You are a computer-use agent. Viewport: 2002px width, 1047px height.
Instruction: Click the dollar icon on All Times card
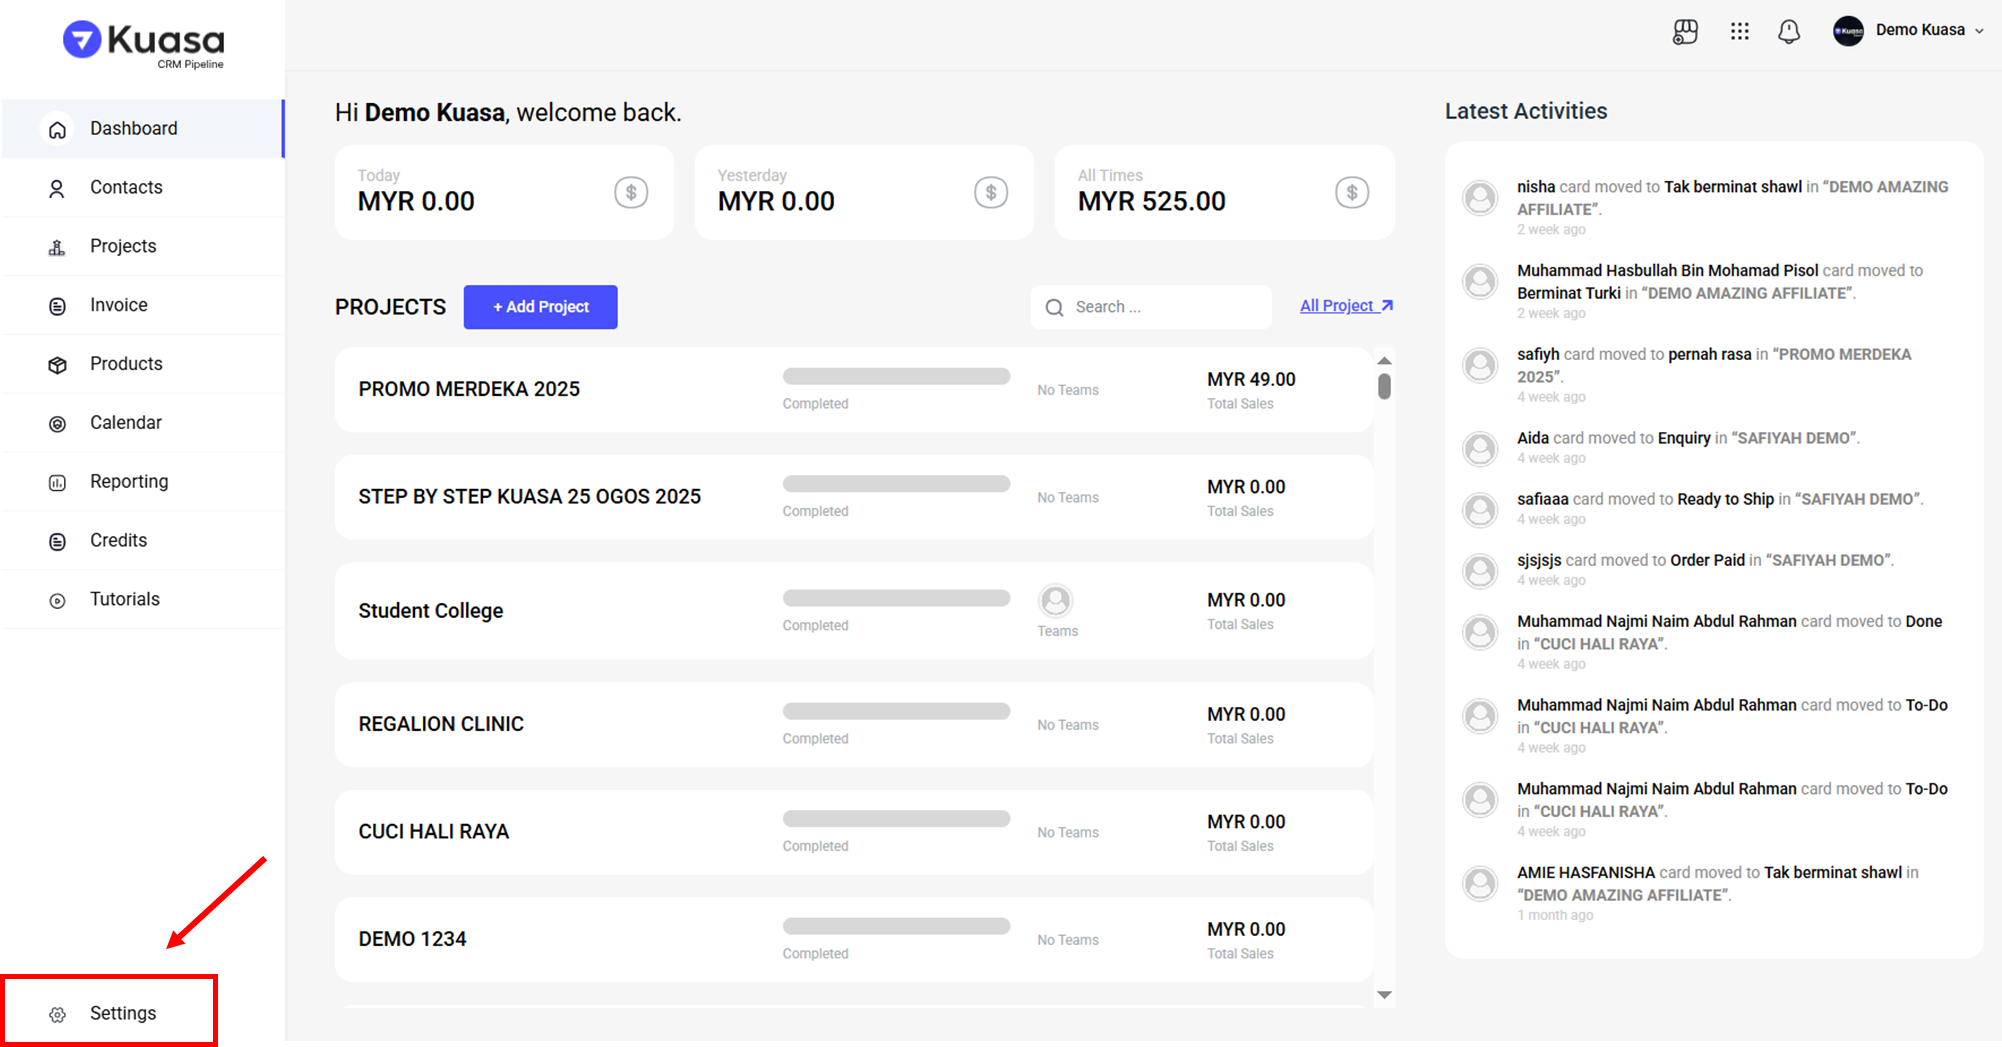tap(1351, 192)
